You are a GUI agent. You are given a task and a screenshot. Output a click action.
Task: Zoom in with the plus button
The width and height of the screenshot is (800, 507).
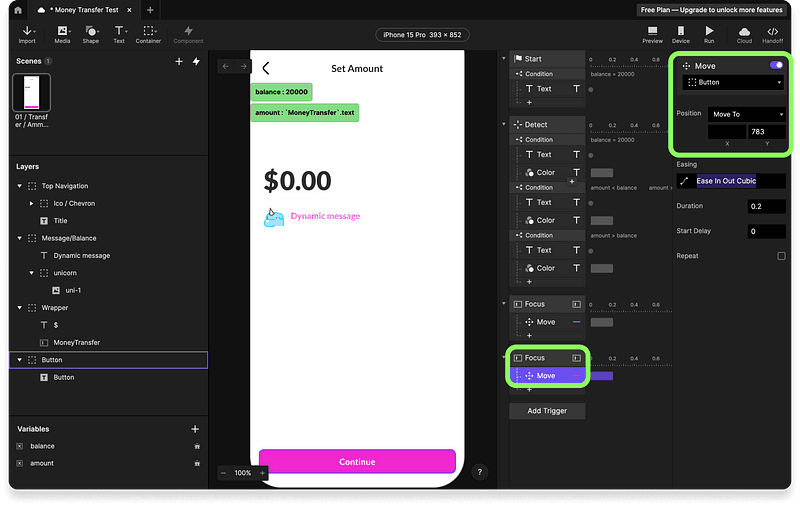coord(262,473)
